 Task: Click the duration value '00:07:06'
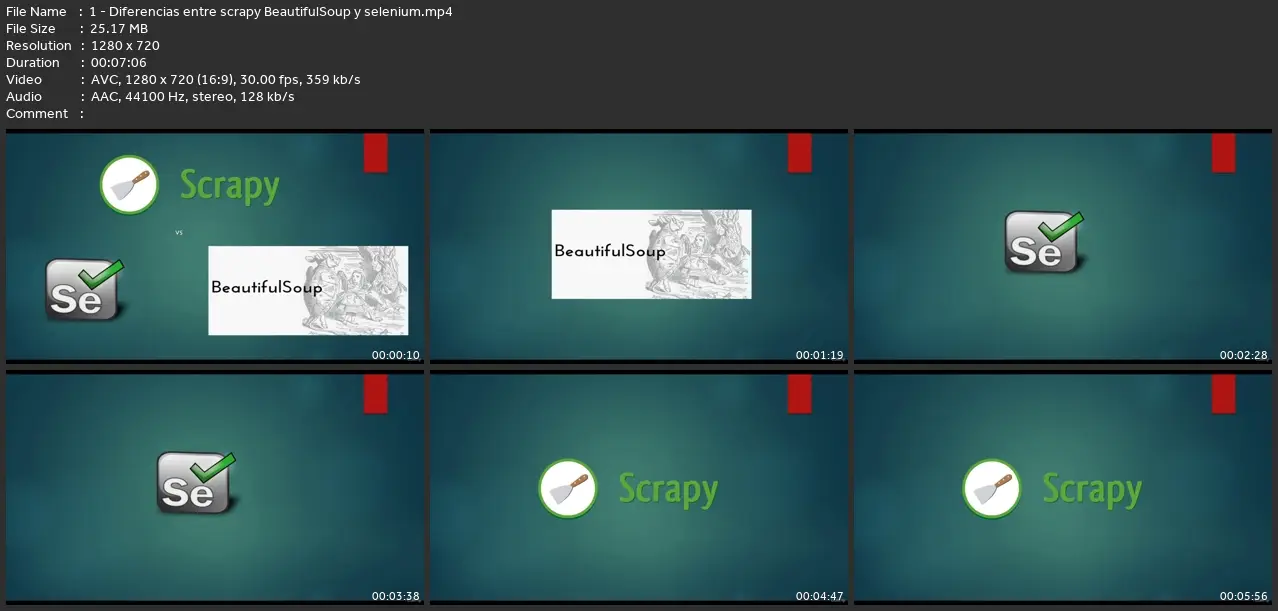click(x=119, y=63)
